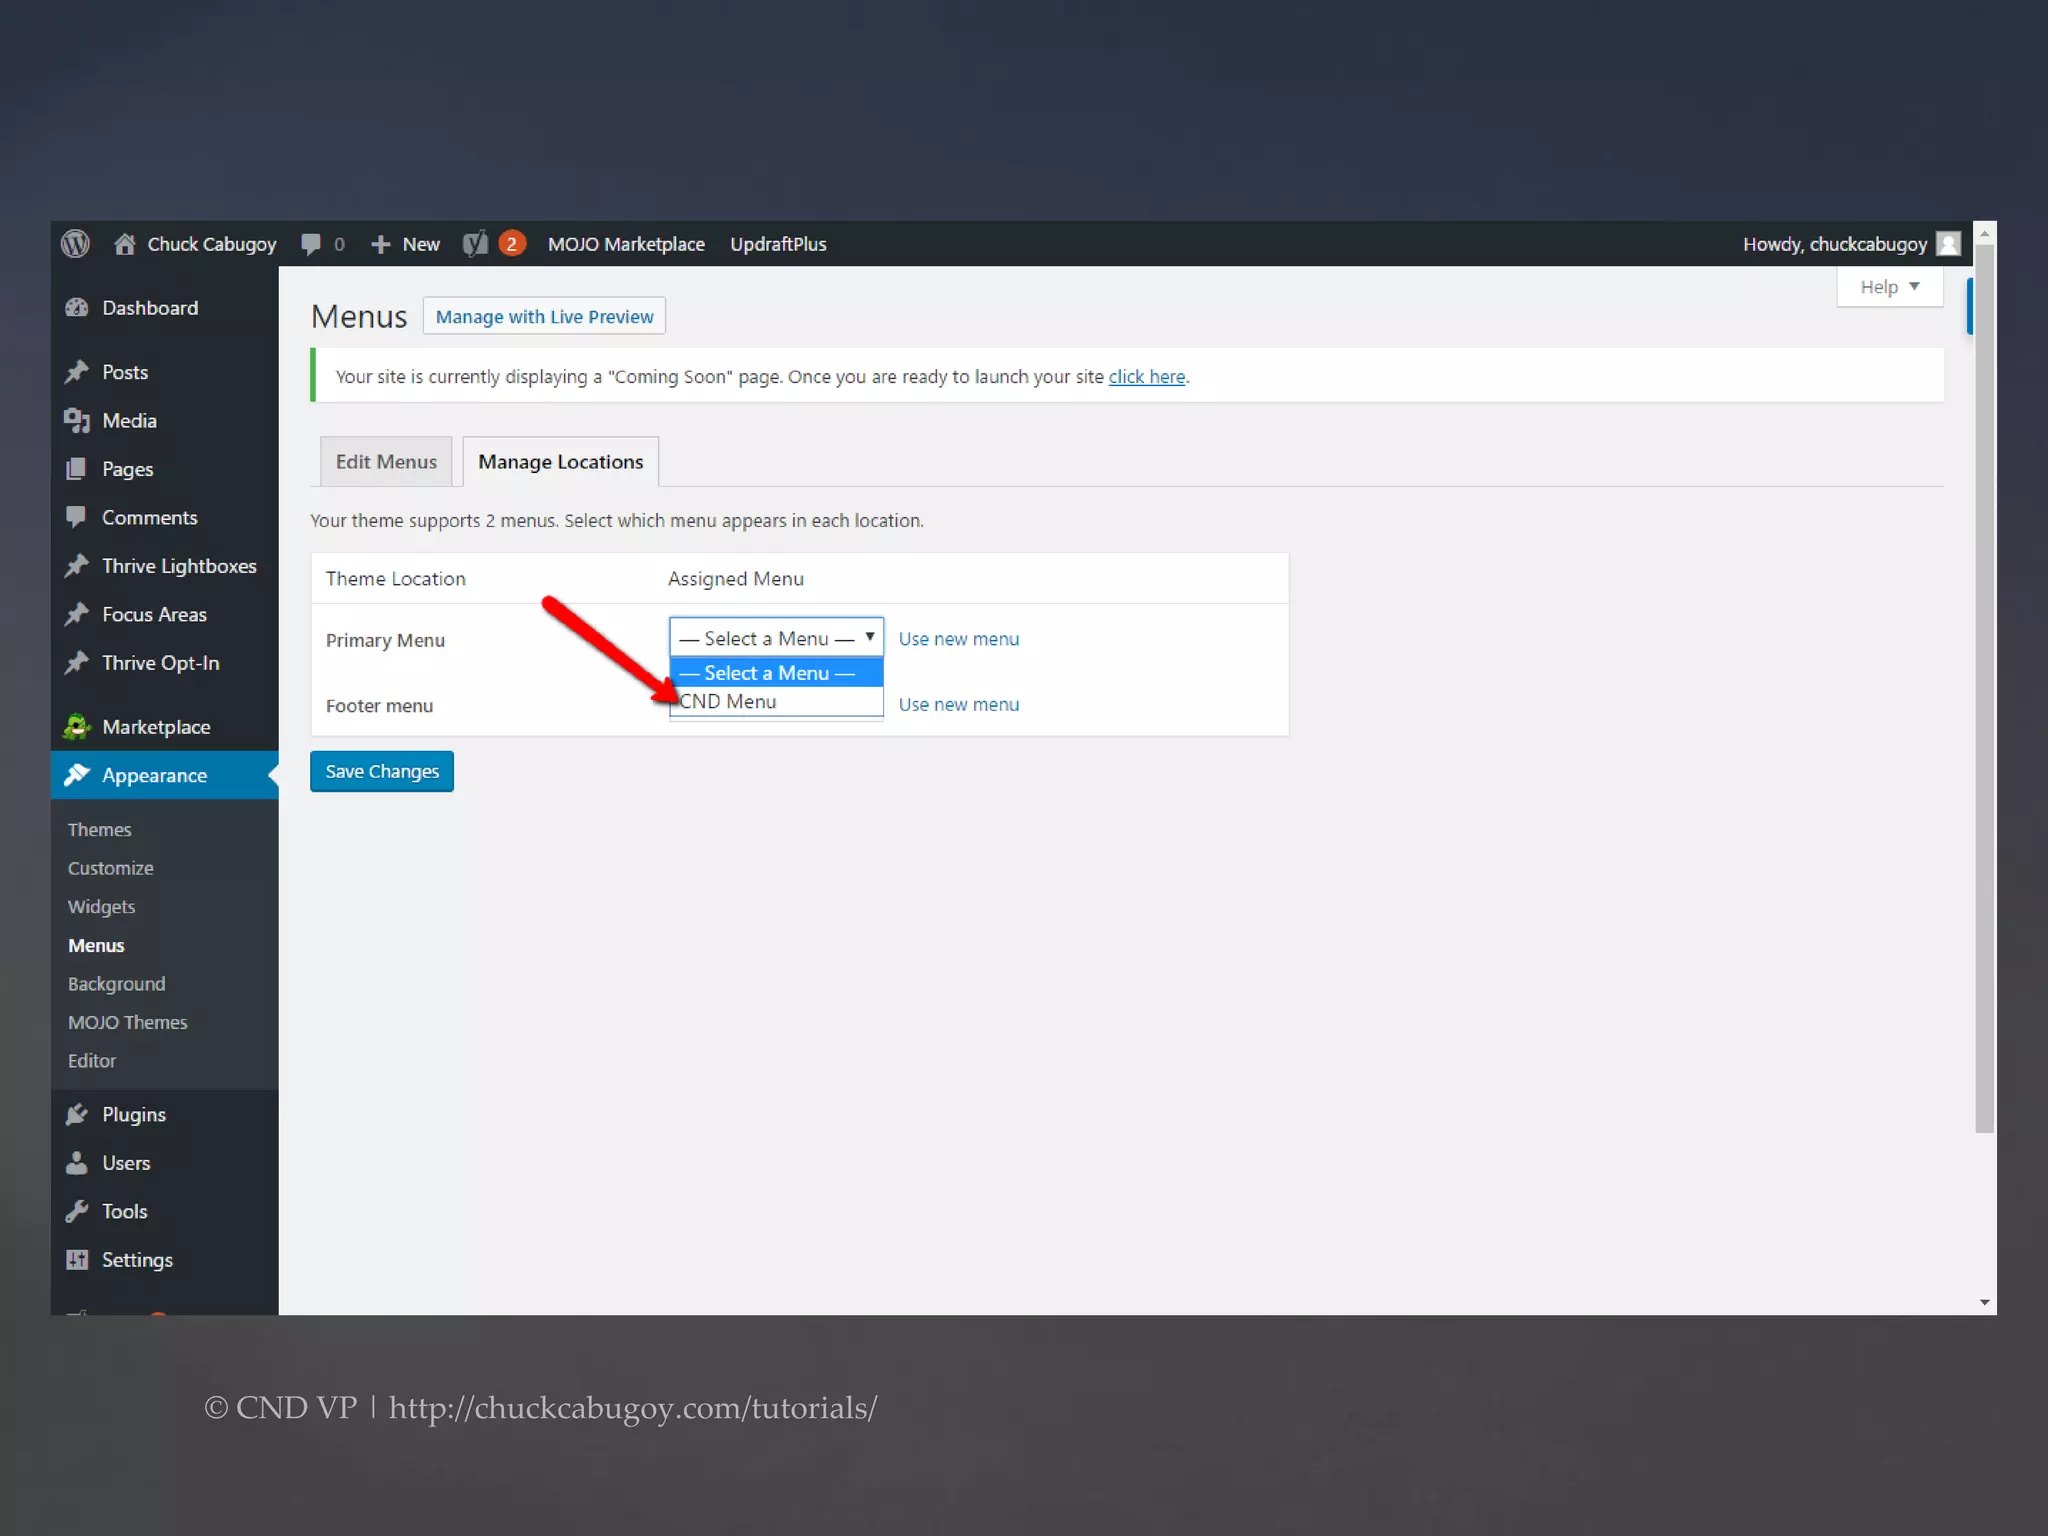
Task: Click the WordPress logo icon
Action: point(75,244)
